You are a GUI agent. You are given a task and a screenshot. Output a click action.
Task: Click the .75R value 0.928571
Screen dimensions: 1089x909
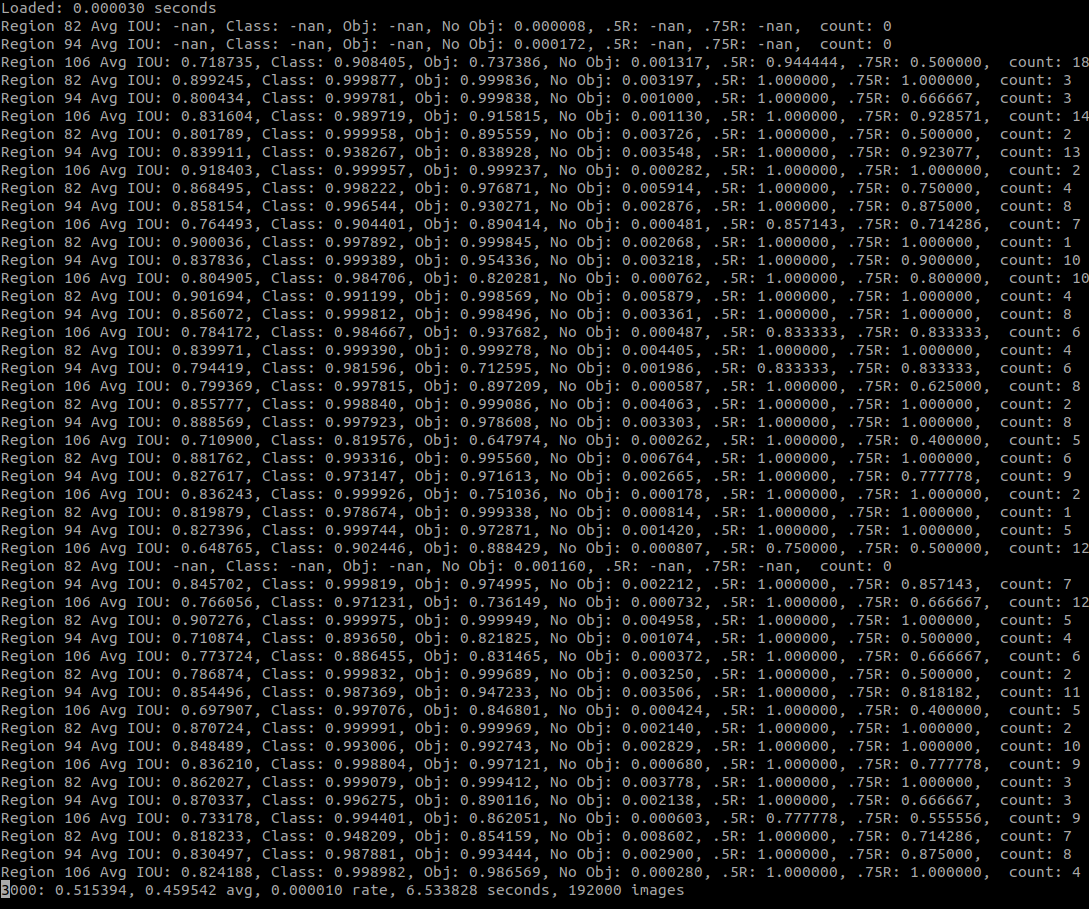(x=946, y=116)
